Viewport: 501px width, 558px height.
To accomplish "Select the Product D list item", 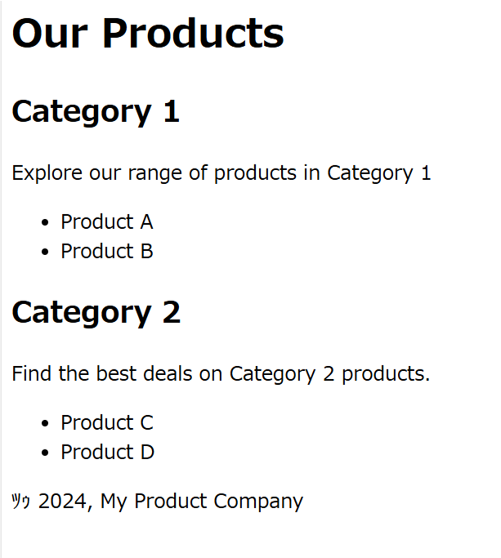I will tap(107, 452).
